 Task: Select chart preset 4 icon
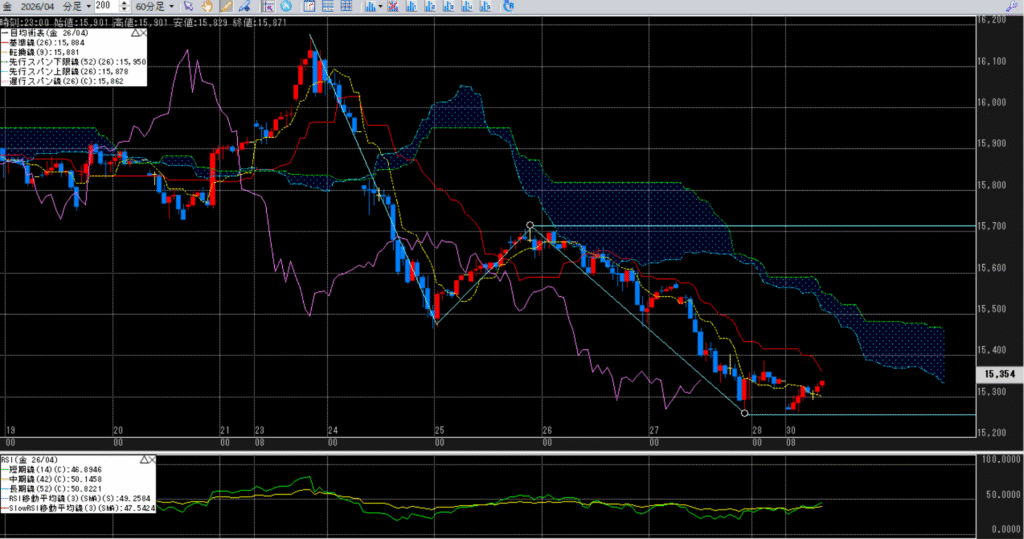pos(468,7)
